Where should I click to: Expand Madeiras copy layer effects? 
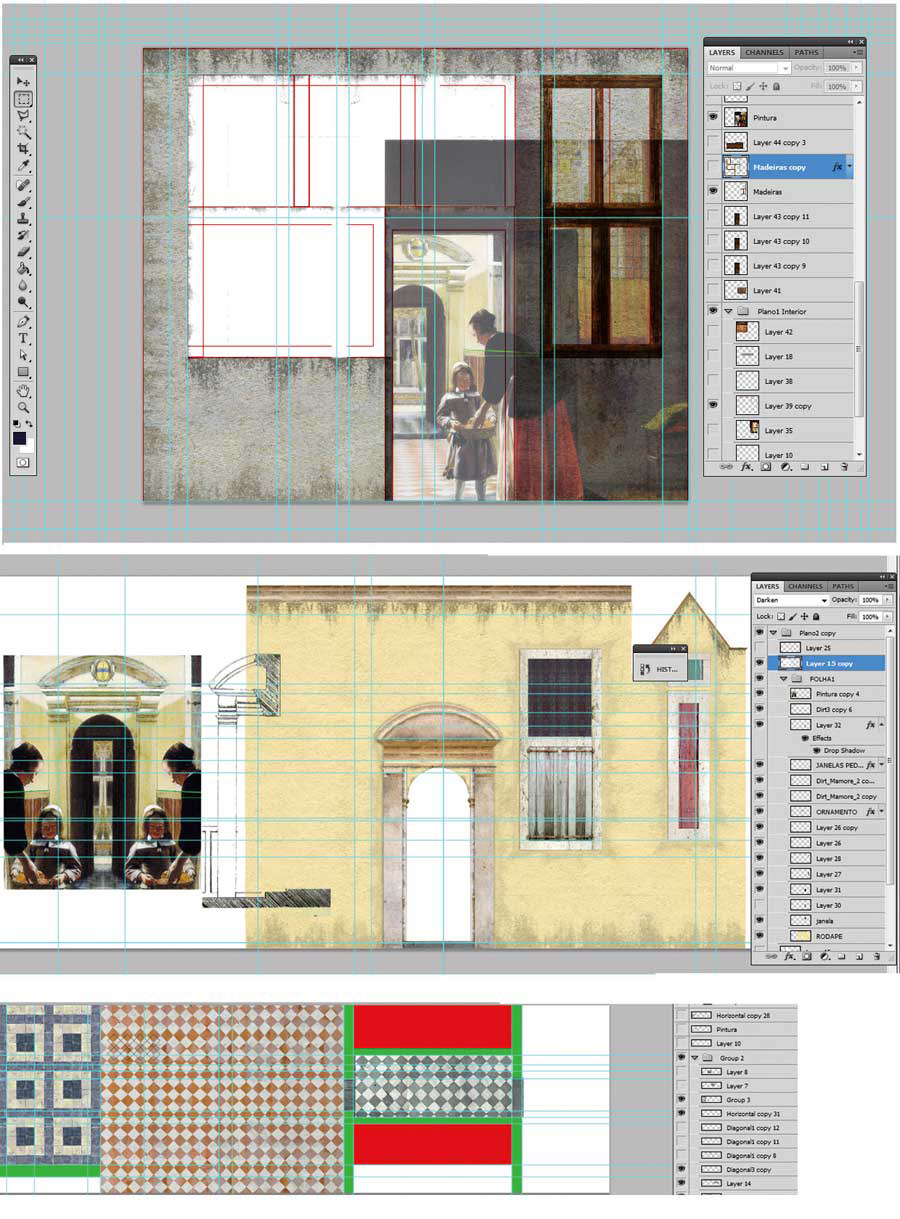click(850, 167)
